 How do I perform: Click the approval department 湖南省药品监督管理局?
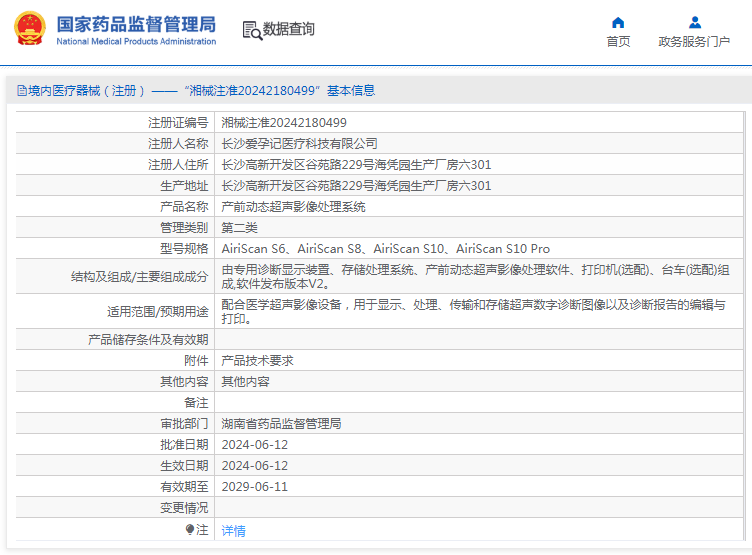click(281, 424)
